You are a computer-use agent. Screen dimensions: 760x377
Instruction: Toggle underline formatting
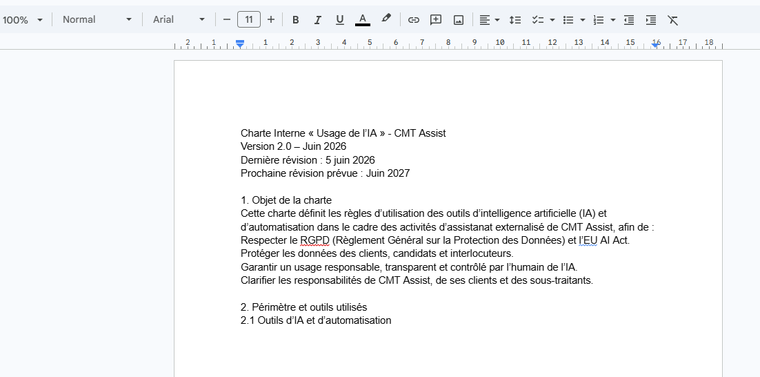click(x=340, y=20)
